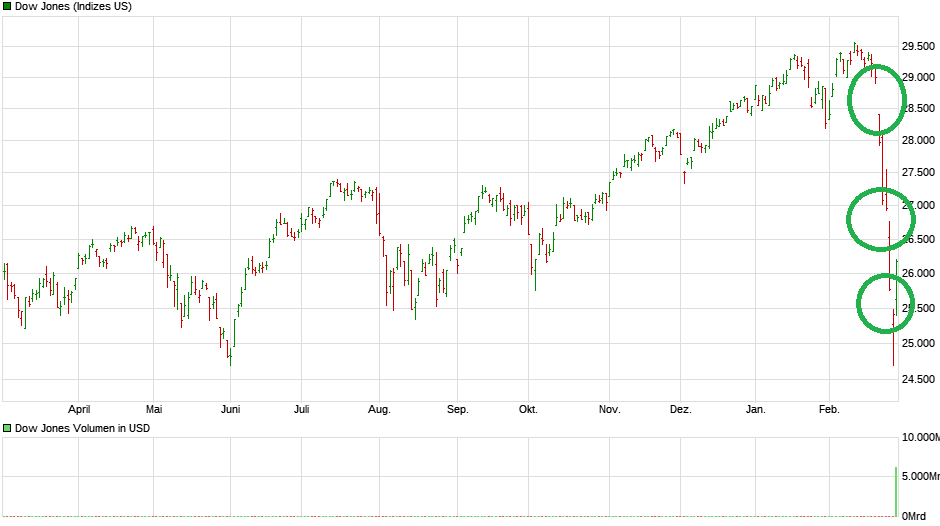Click the Aug. month axis label
The width and height of the screenshot is (940, 526).
point(379,409)
